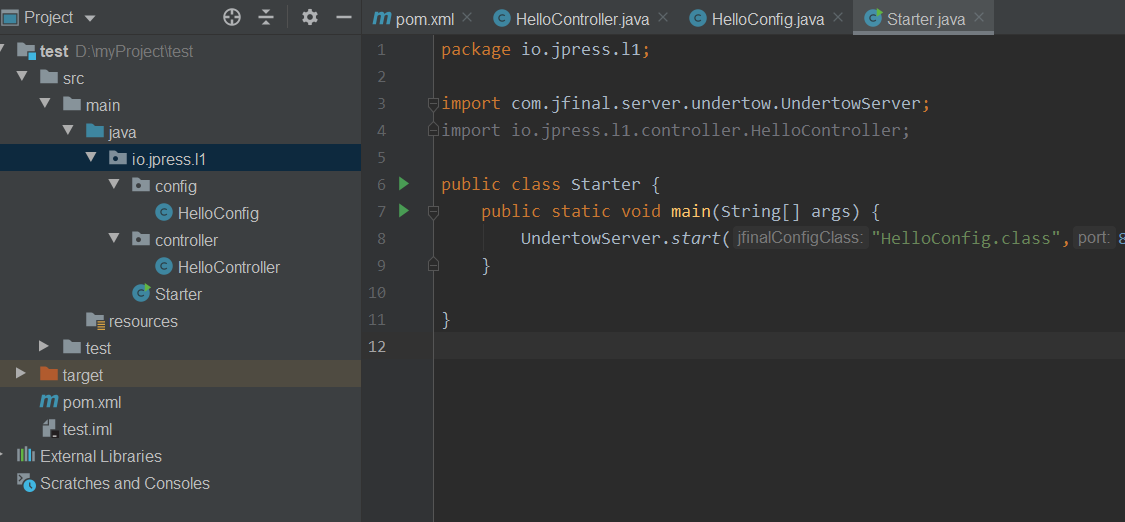This screenshot has width=1125, height=522.
Task: Fold the main method at line 7
Action: [433, 212]
